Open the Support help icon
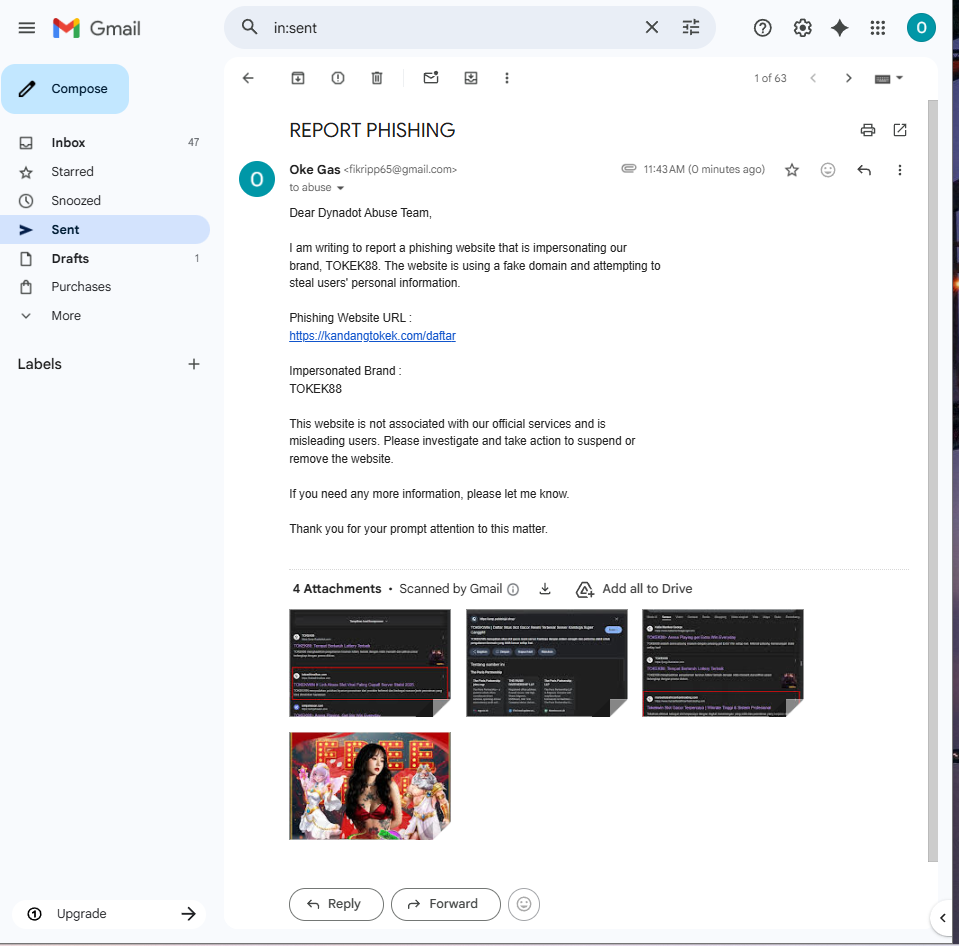 (762, 28)
